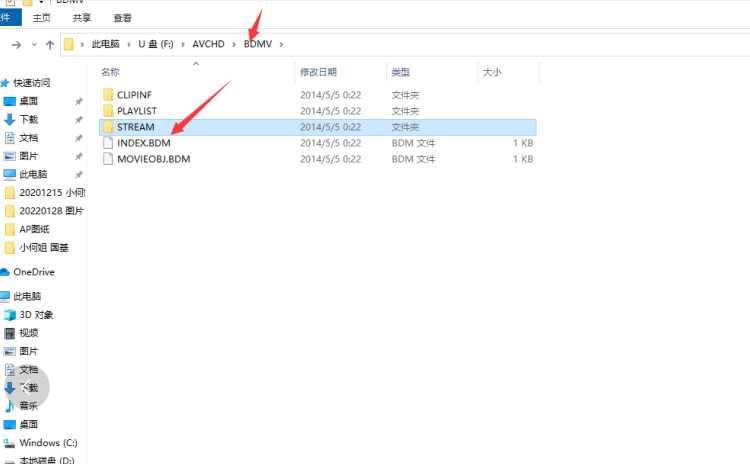Open the 共享 ribbon tab
This screenshot has height=464, width=750.
82,18
